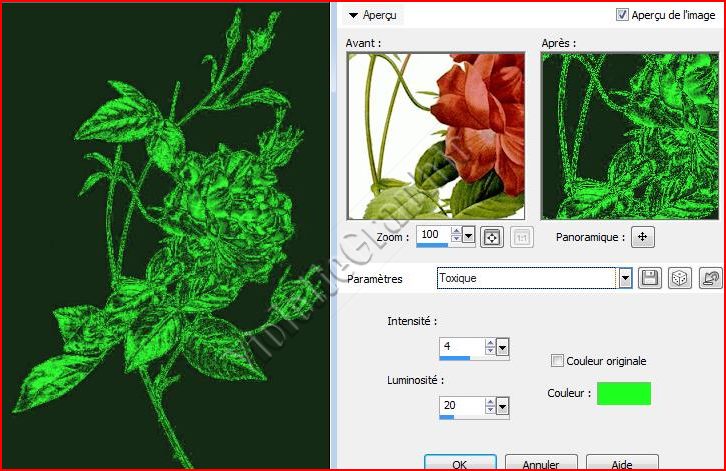Click the Aide button

[x=621, y=464]
